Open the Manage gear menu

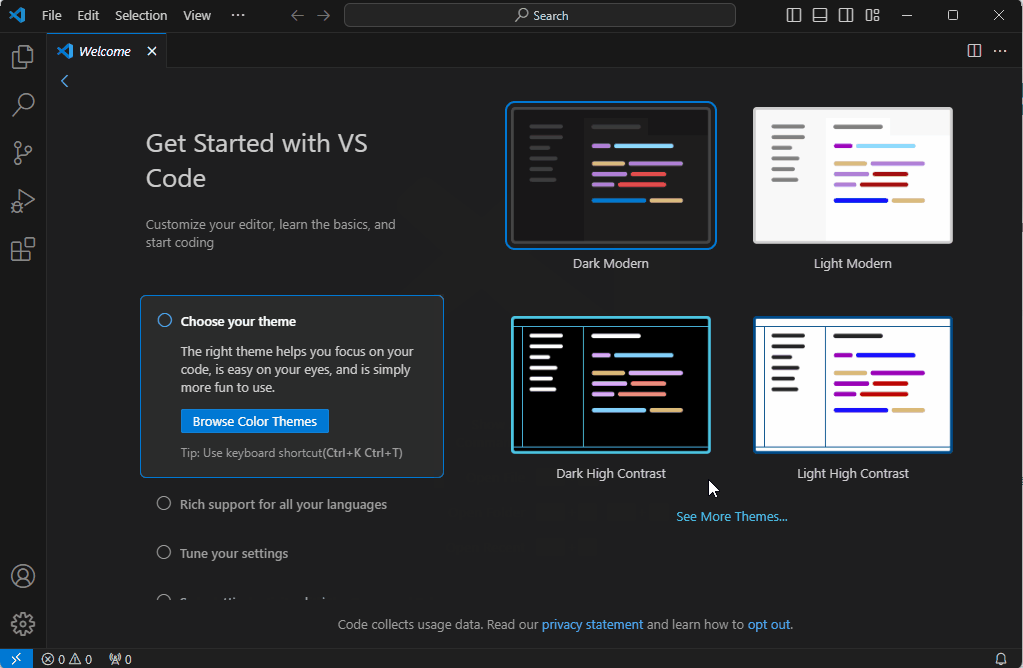click(22, 624)
